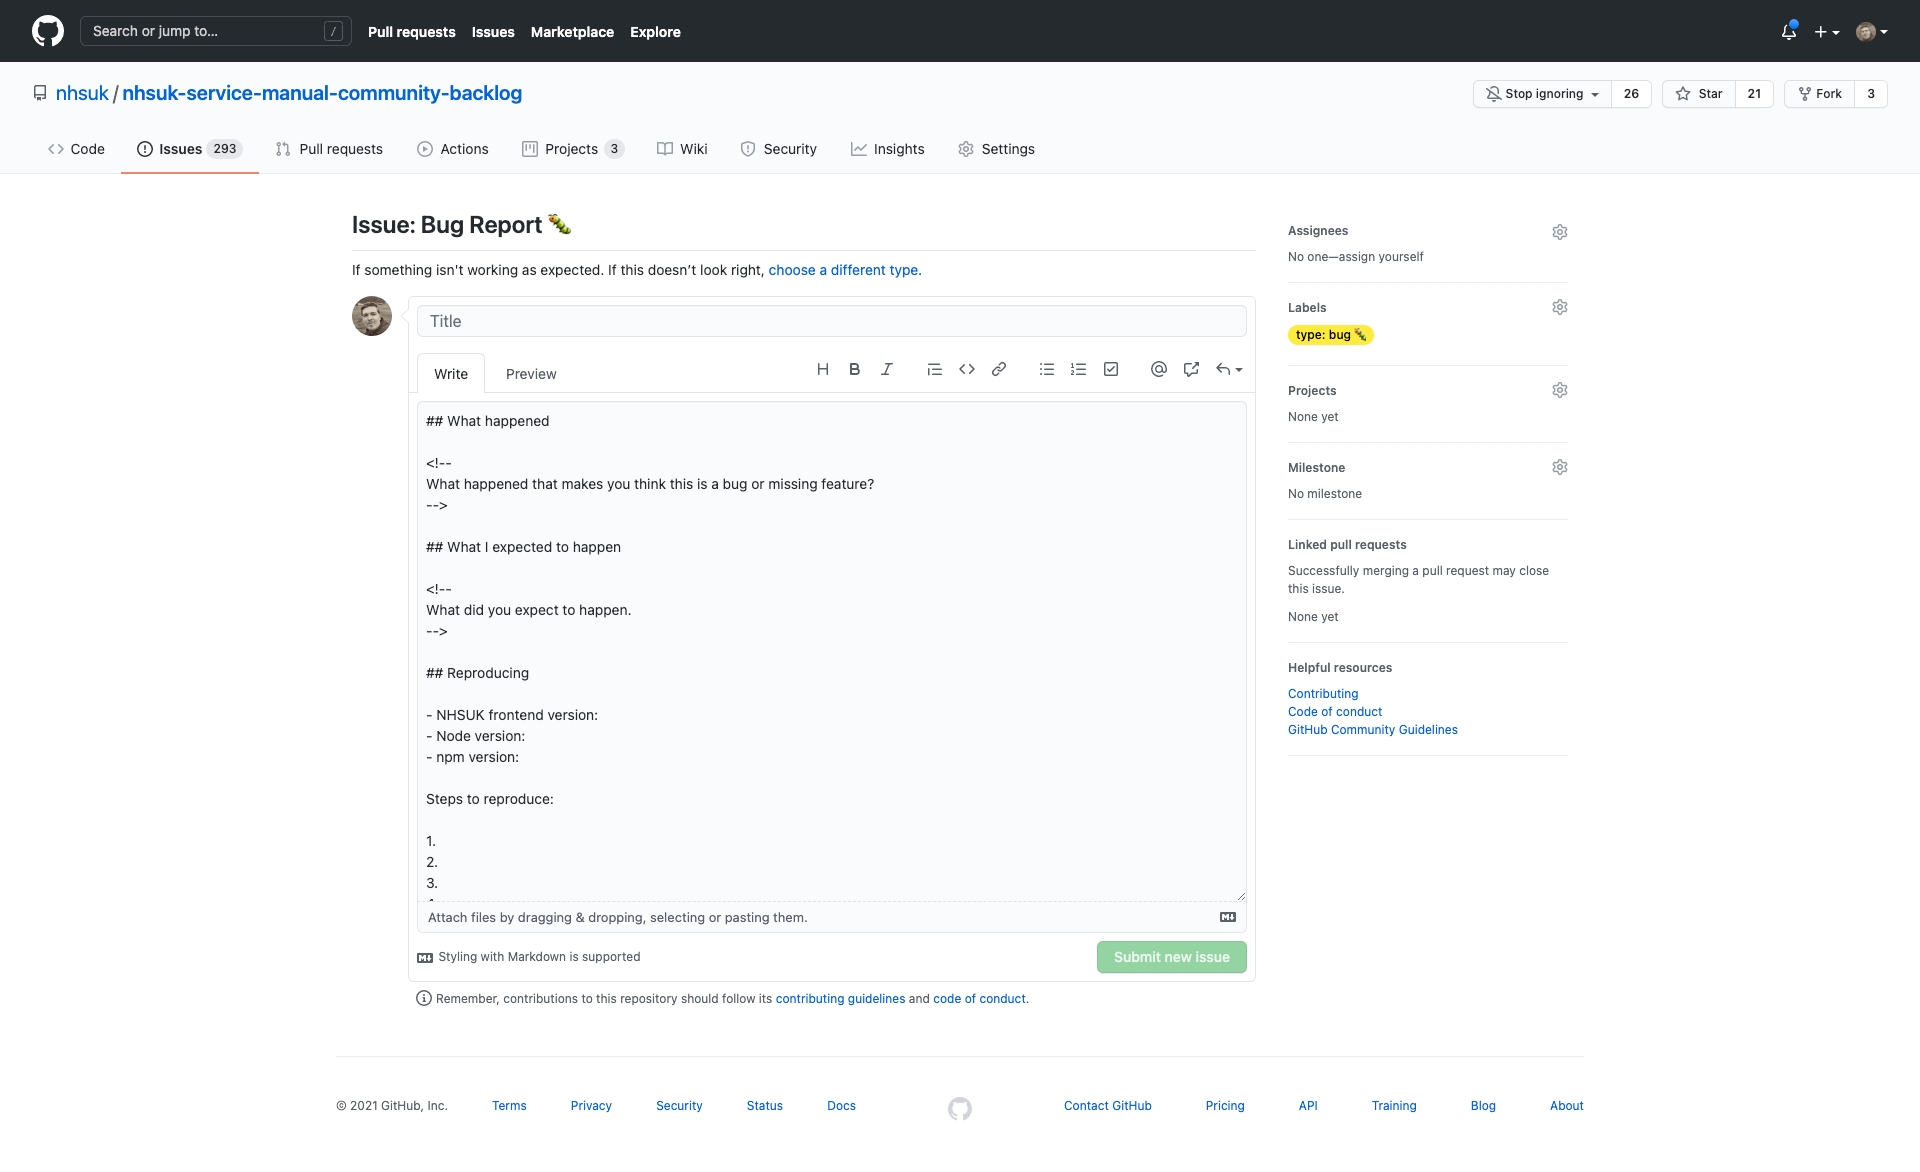Apply bold formatting in the markdown toolbar
The width and height of the screenshot is (1920, 1172).
click(854, 369)
